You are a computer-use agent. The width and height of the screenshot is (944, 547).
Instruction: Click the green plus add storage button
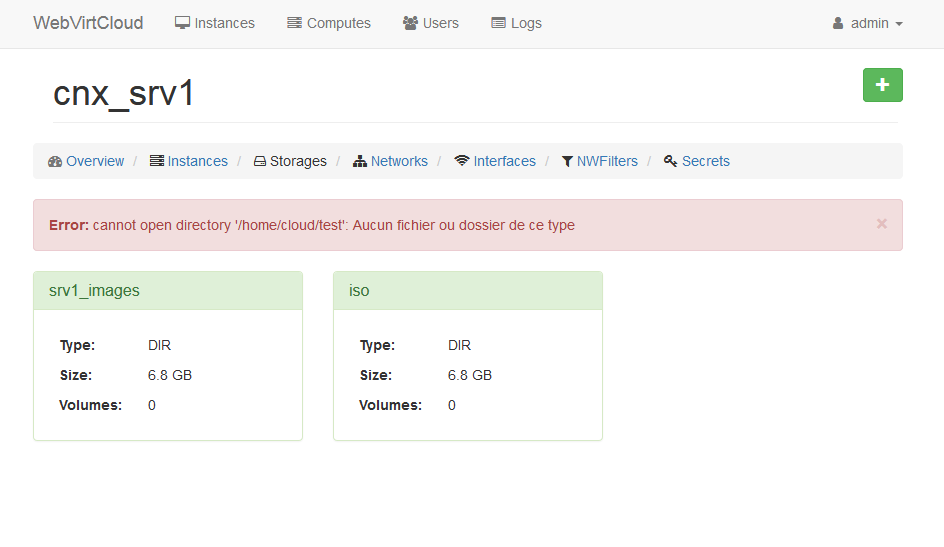(x=882, y=85)
